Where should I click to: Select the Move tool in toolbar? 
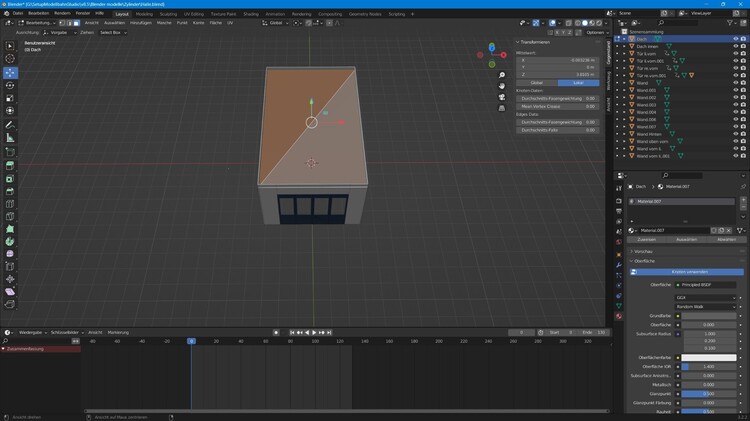click(x=10, y=73)
